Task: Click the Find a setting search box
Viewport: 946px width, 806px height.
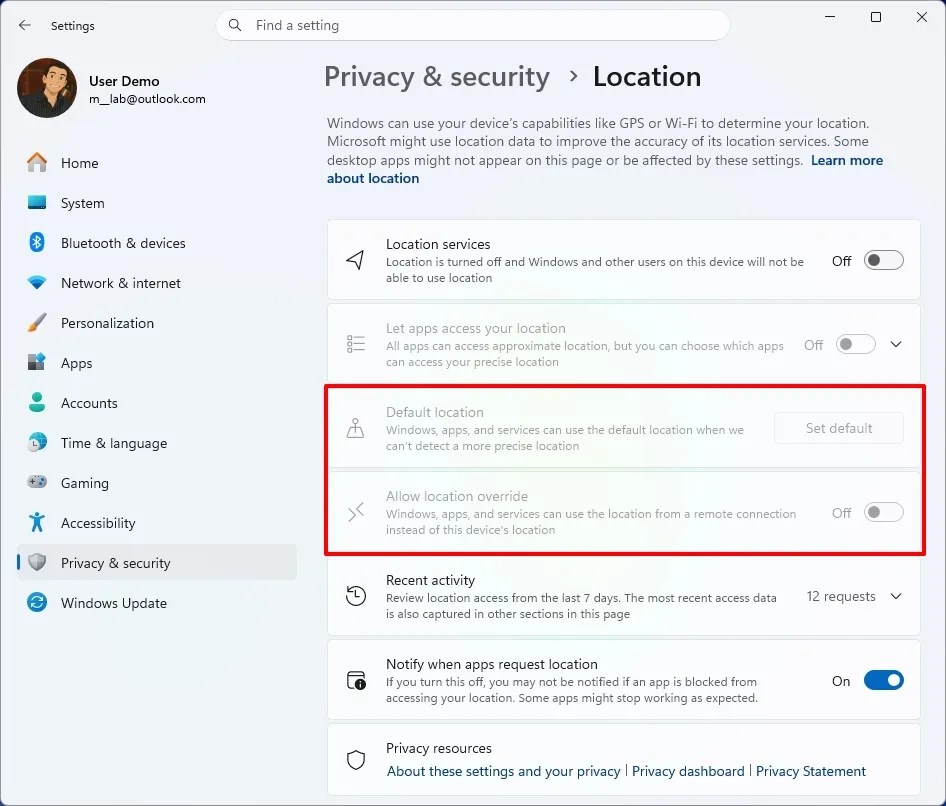Action: (x=473, y=25)
